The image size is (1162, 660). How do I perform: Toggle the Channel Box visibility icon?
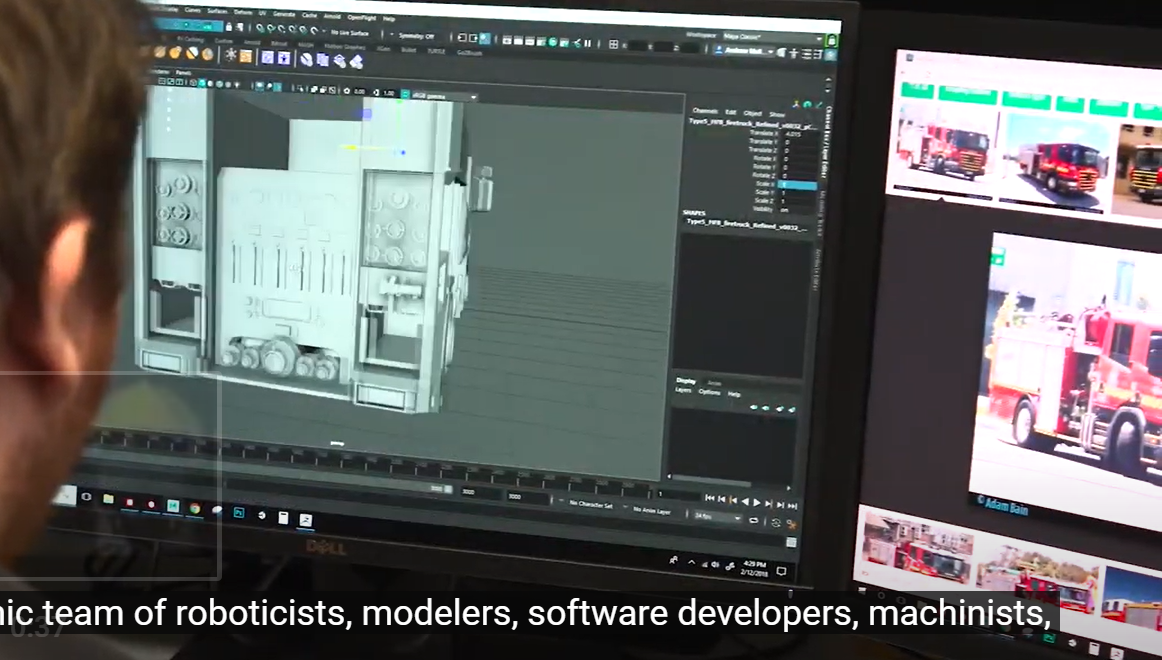click(829, 53)
